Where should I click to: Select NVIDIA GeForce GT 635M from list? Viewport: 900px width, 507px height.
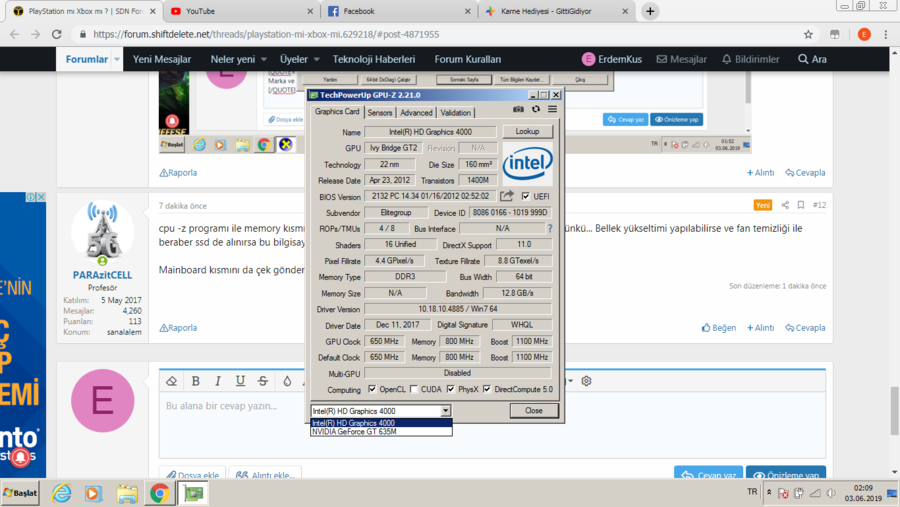tap(381, 432)
